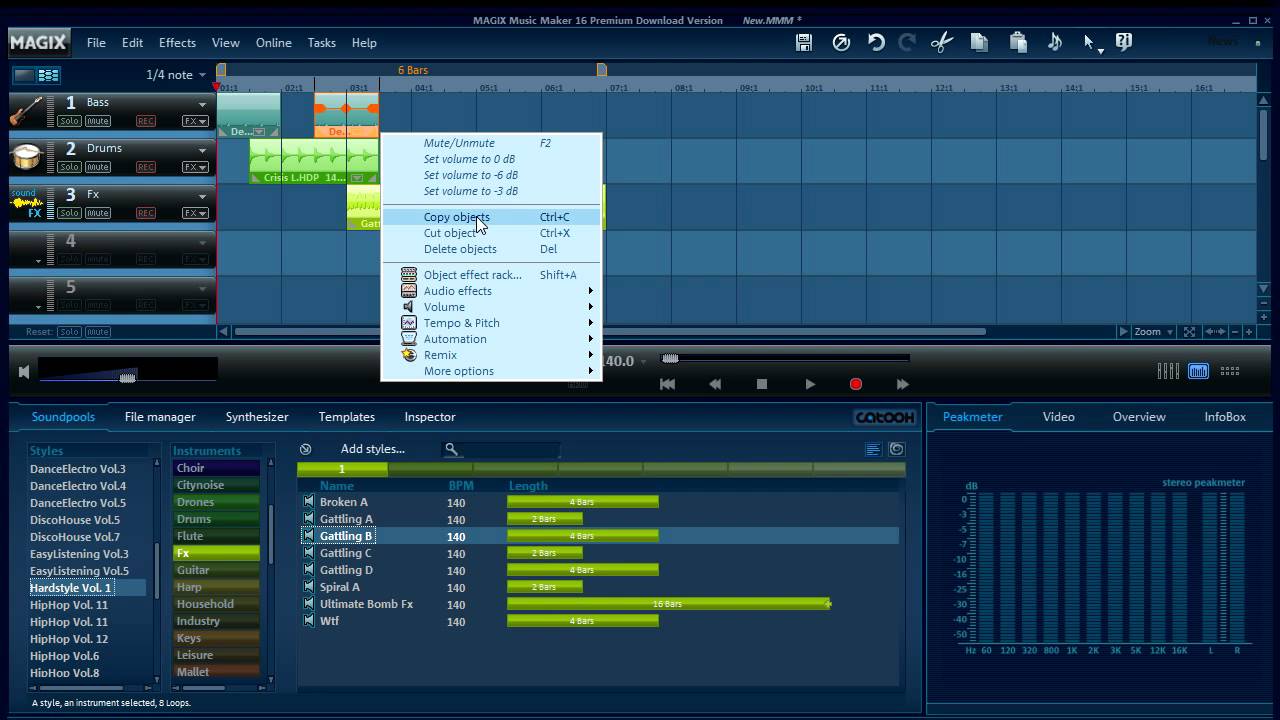Image resolution: width=1280 pixels, height=720 pixels.
Task: Expand the Drums track options arrow
Action: pos(202,150)
